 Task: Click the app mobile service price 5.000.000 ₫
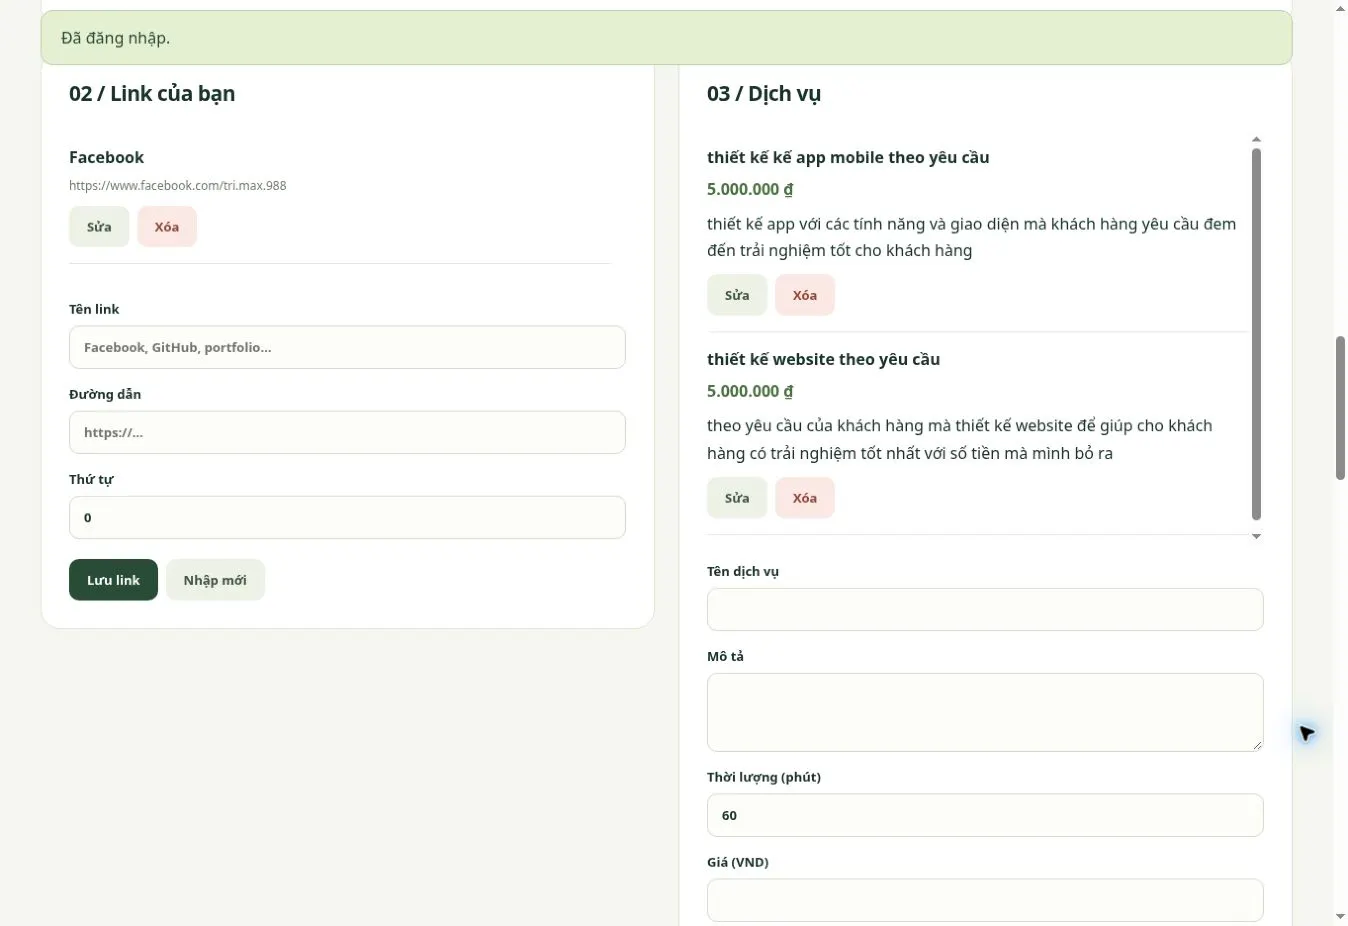[x=750, y=189]
